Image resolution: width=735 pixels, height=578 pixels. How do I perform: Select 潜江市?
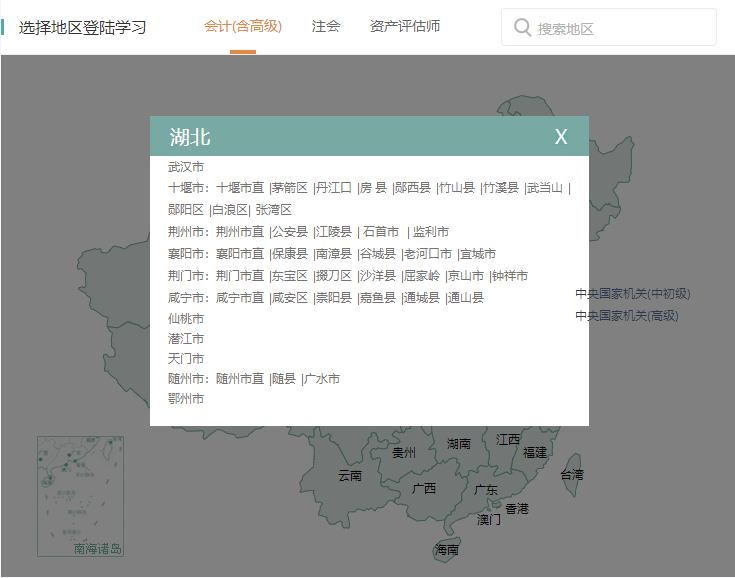pos(186,339)
